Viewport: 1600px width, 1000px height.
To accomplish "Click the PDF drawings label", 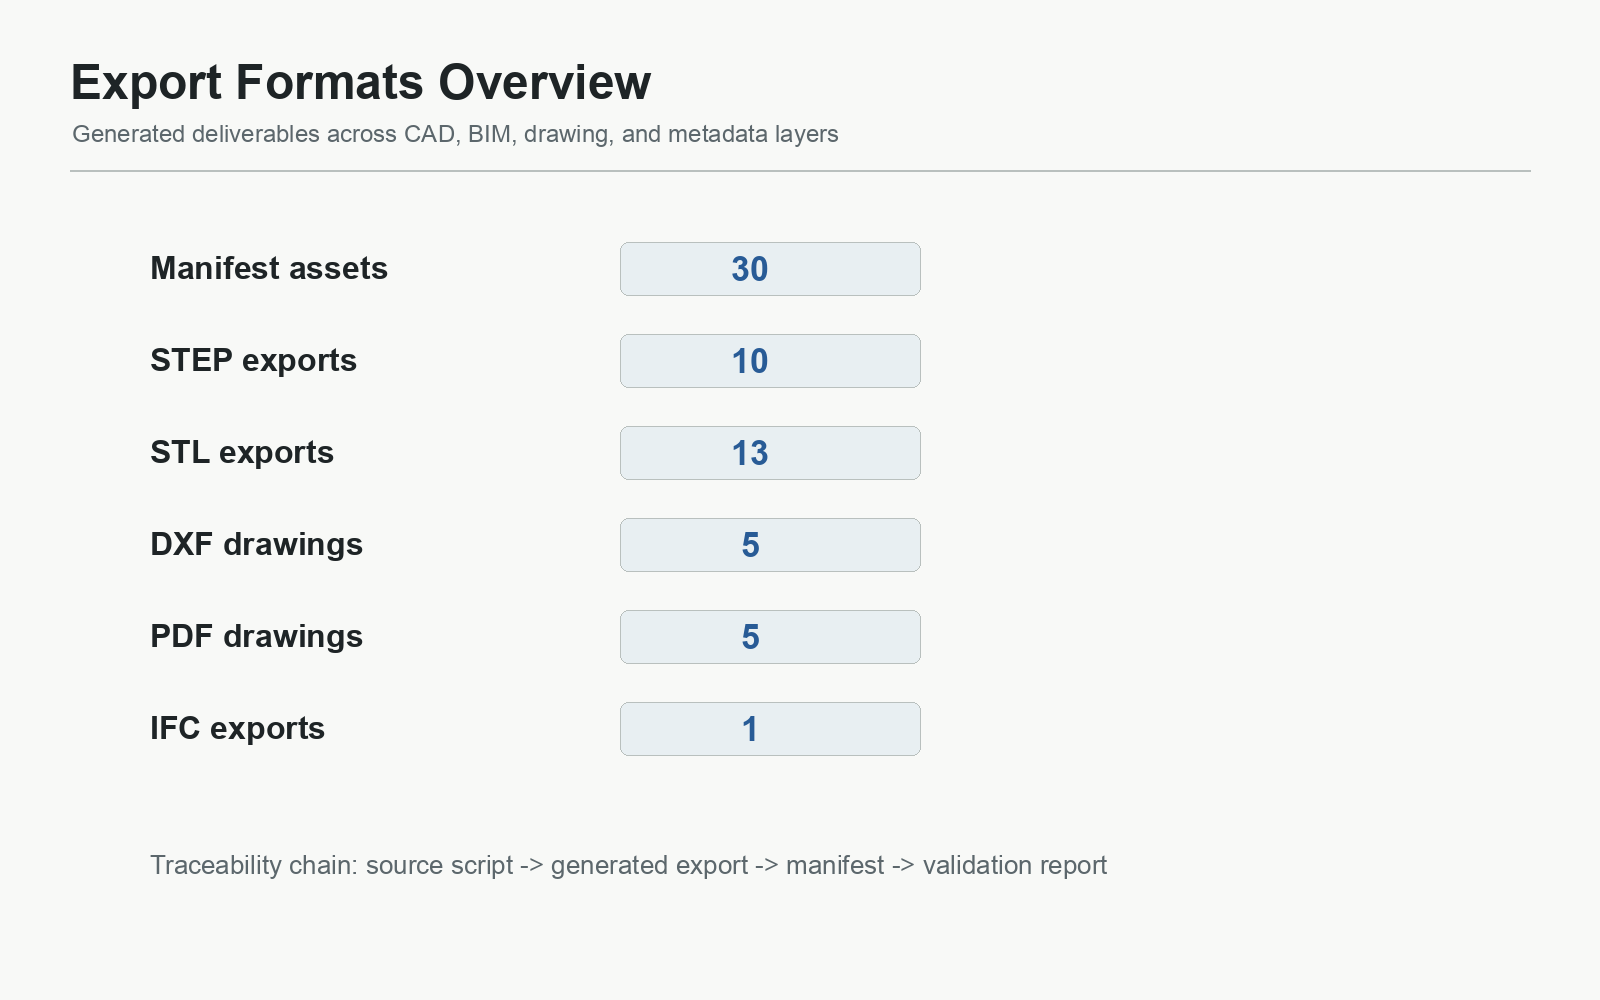I will [x=256, y=637].
